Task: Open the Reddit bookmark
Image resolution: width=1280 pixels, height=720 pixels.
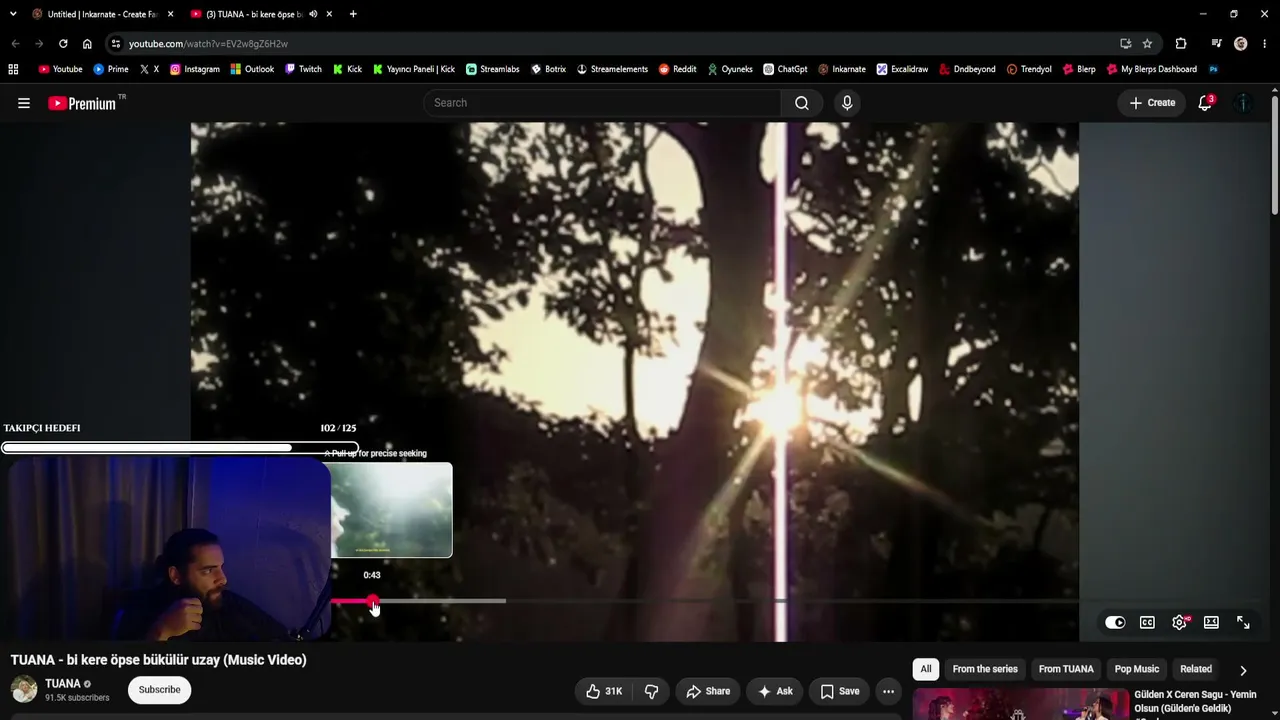Action: click(677, 69)
